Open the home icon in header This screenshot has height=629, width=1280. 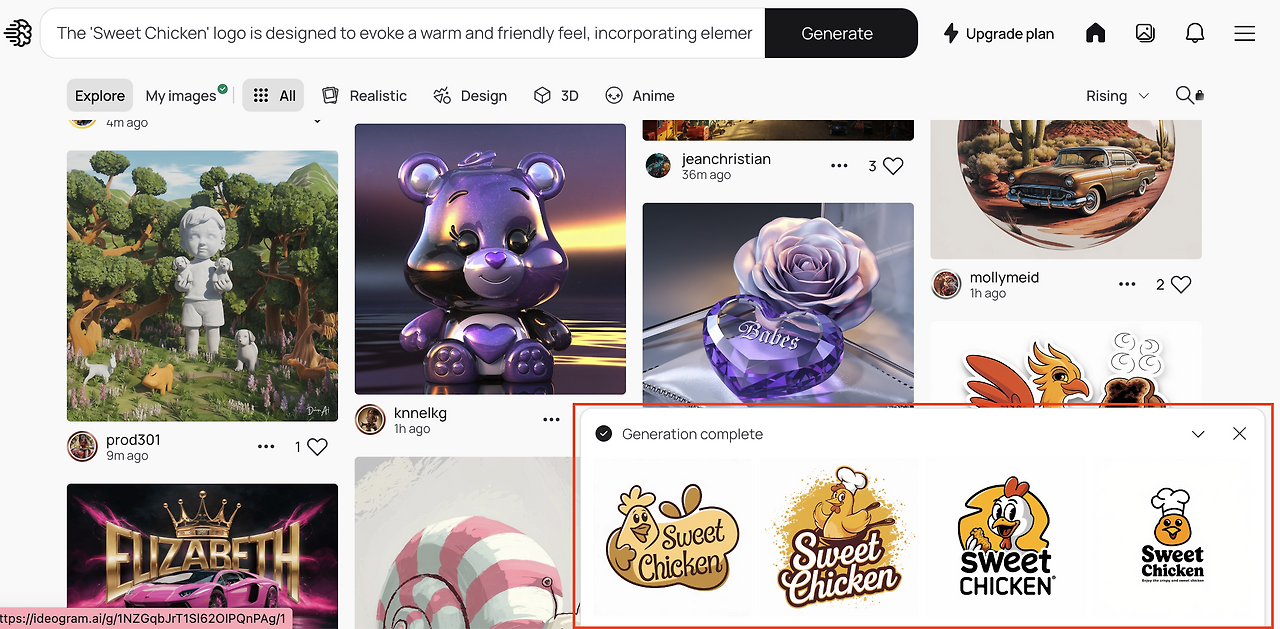tap(1096, 33)
